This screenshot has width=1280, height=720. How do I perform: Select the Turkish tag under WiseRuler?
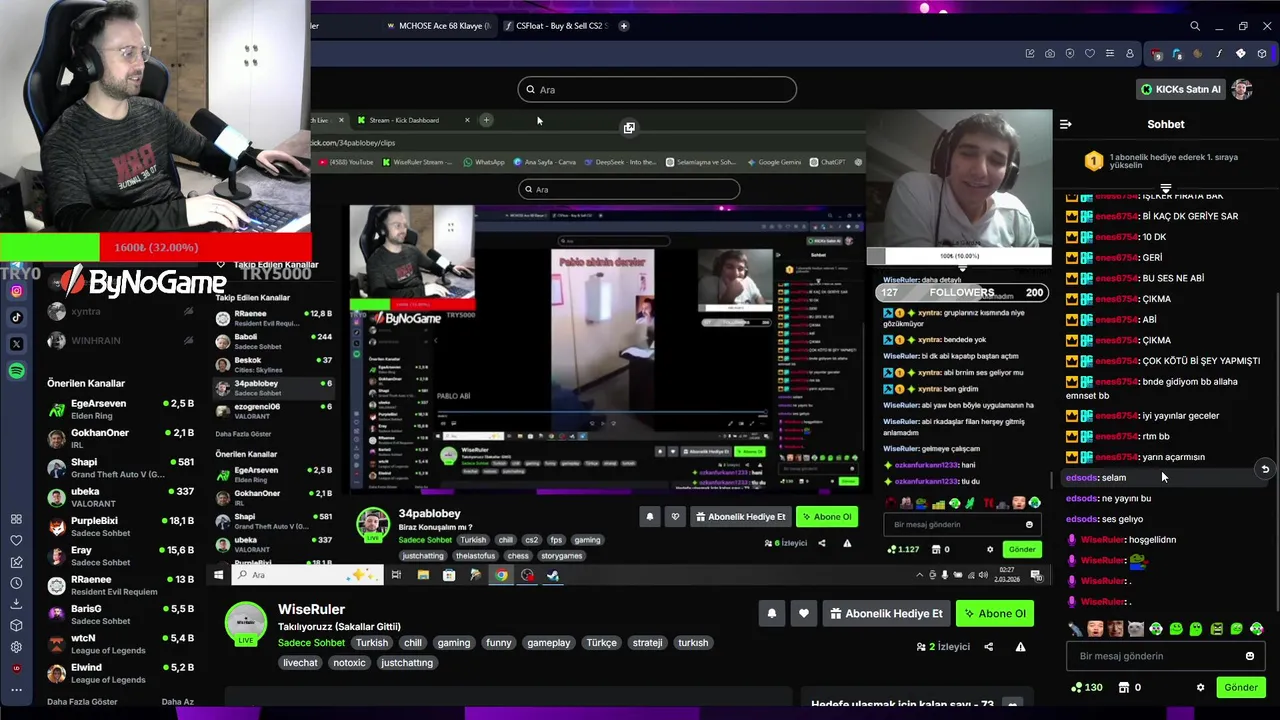click(x=372, y=643)
